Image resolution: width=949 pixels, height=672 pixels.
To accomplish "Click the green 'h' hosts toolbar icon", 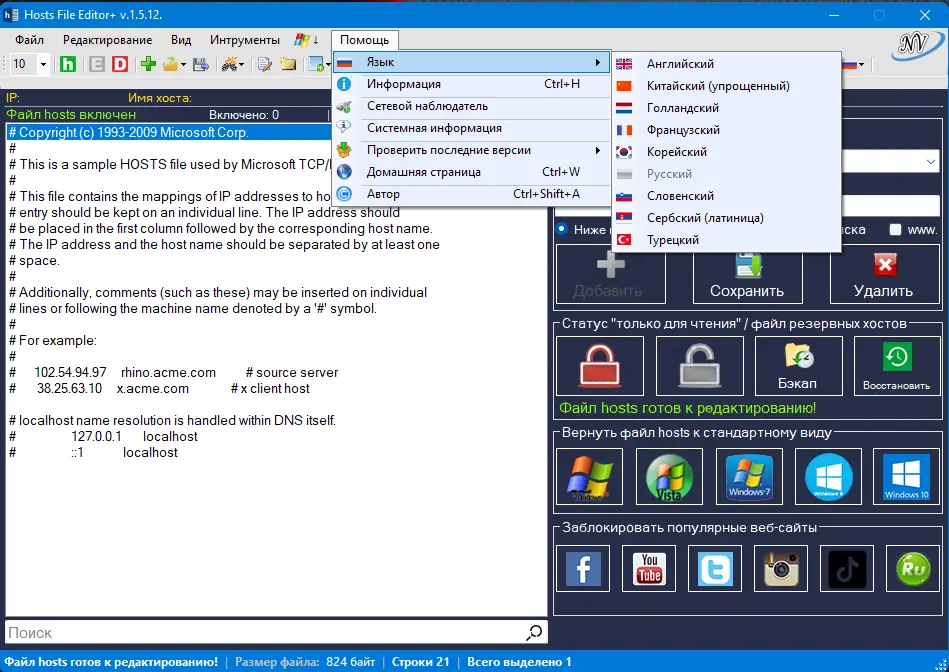I will coord(68,64).
